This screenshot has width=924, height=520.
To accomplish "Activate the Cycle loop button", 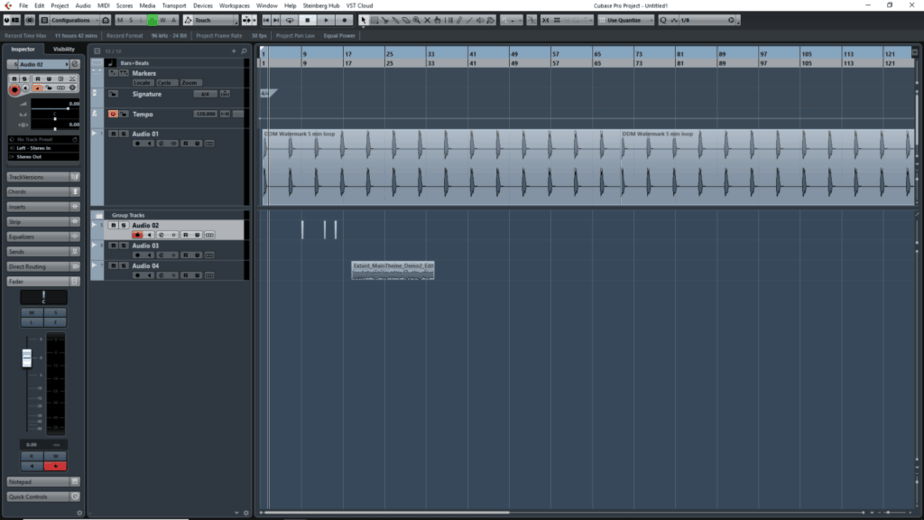I will click(289, 20).
